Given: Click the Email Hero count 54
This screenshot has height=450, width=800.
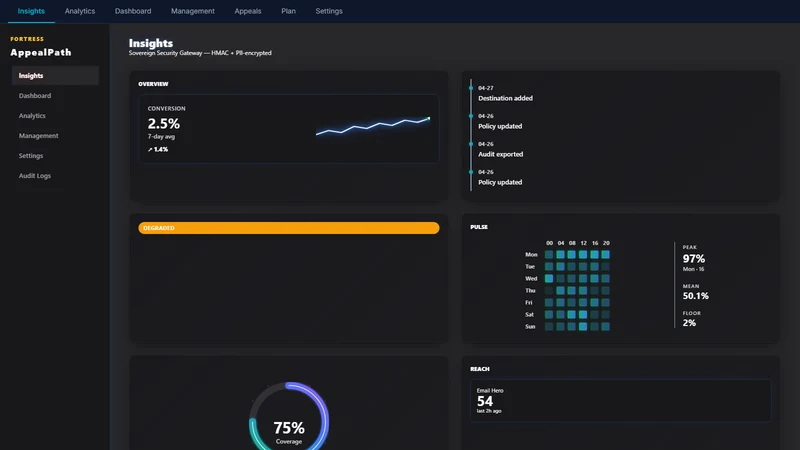Looking at the screenshot, I should click(485, 402).
